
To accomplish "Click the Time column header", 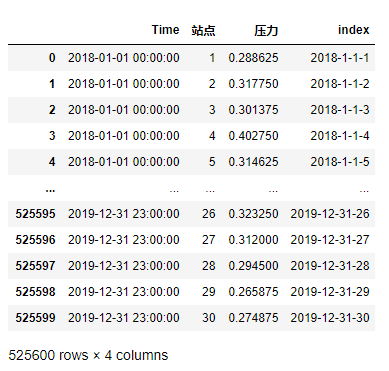I will click(x=165, y=30).
